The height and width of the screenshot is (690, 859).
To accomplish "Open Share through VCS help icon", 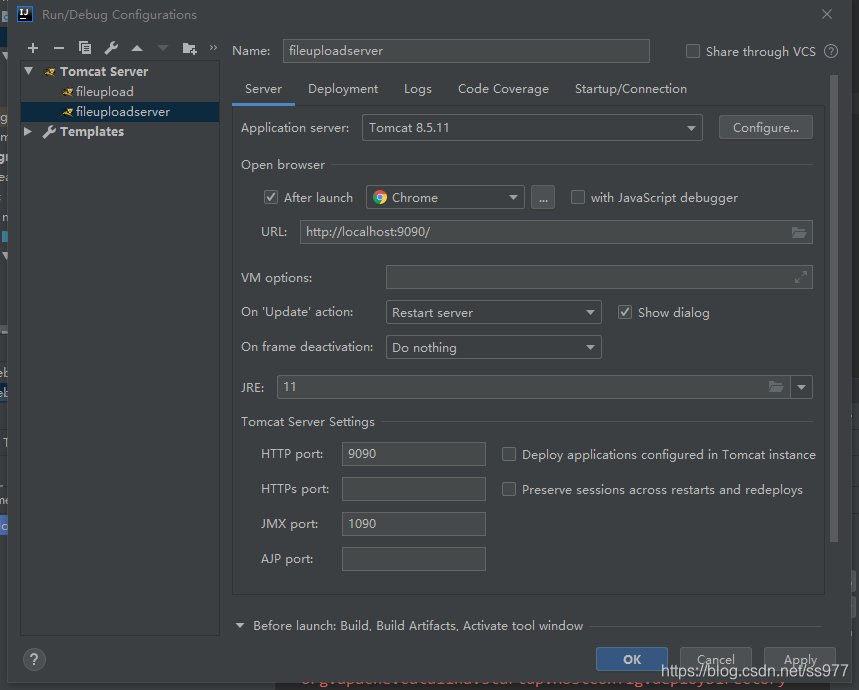I will 831,51.
